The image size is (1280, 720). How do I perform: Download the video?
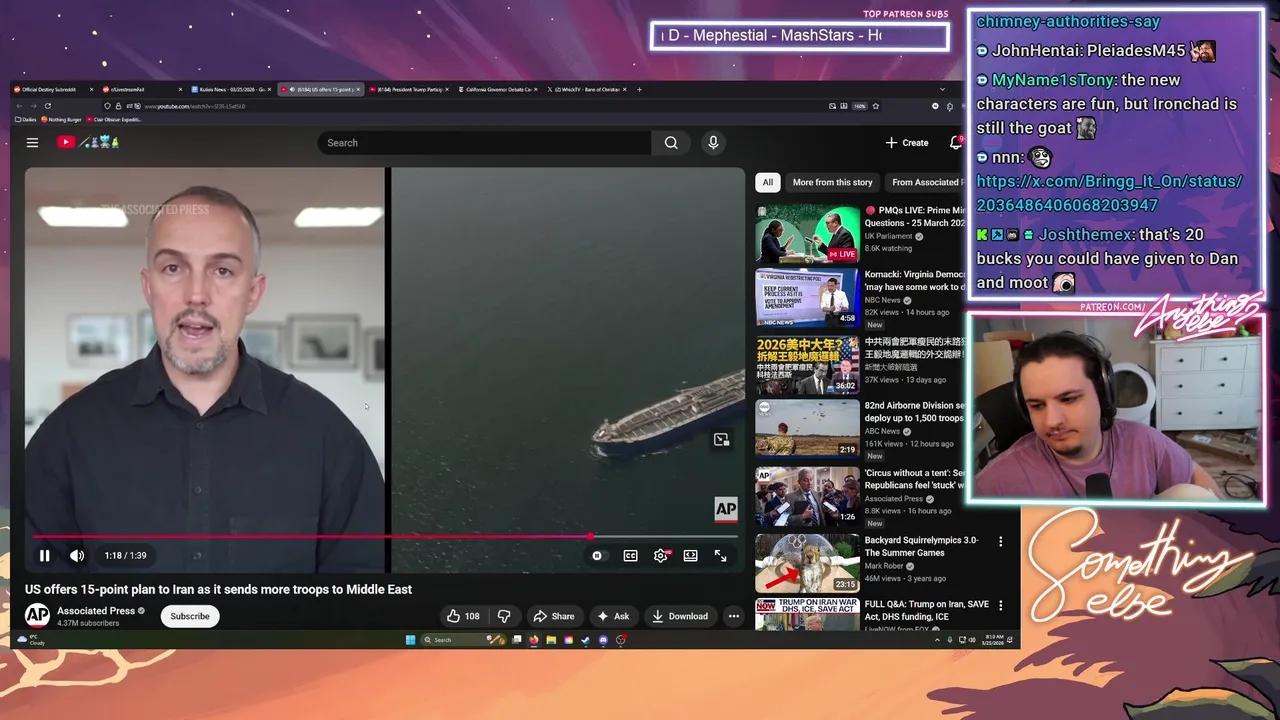(679, 616)
